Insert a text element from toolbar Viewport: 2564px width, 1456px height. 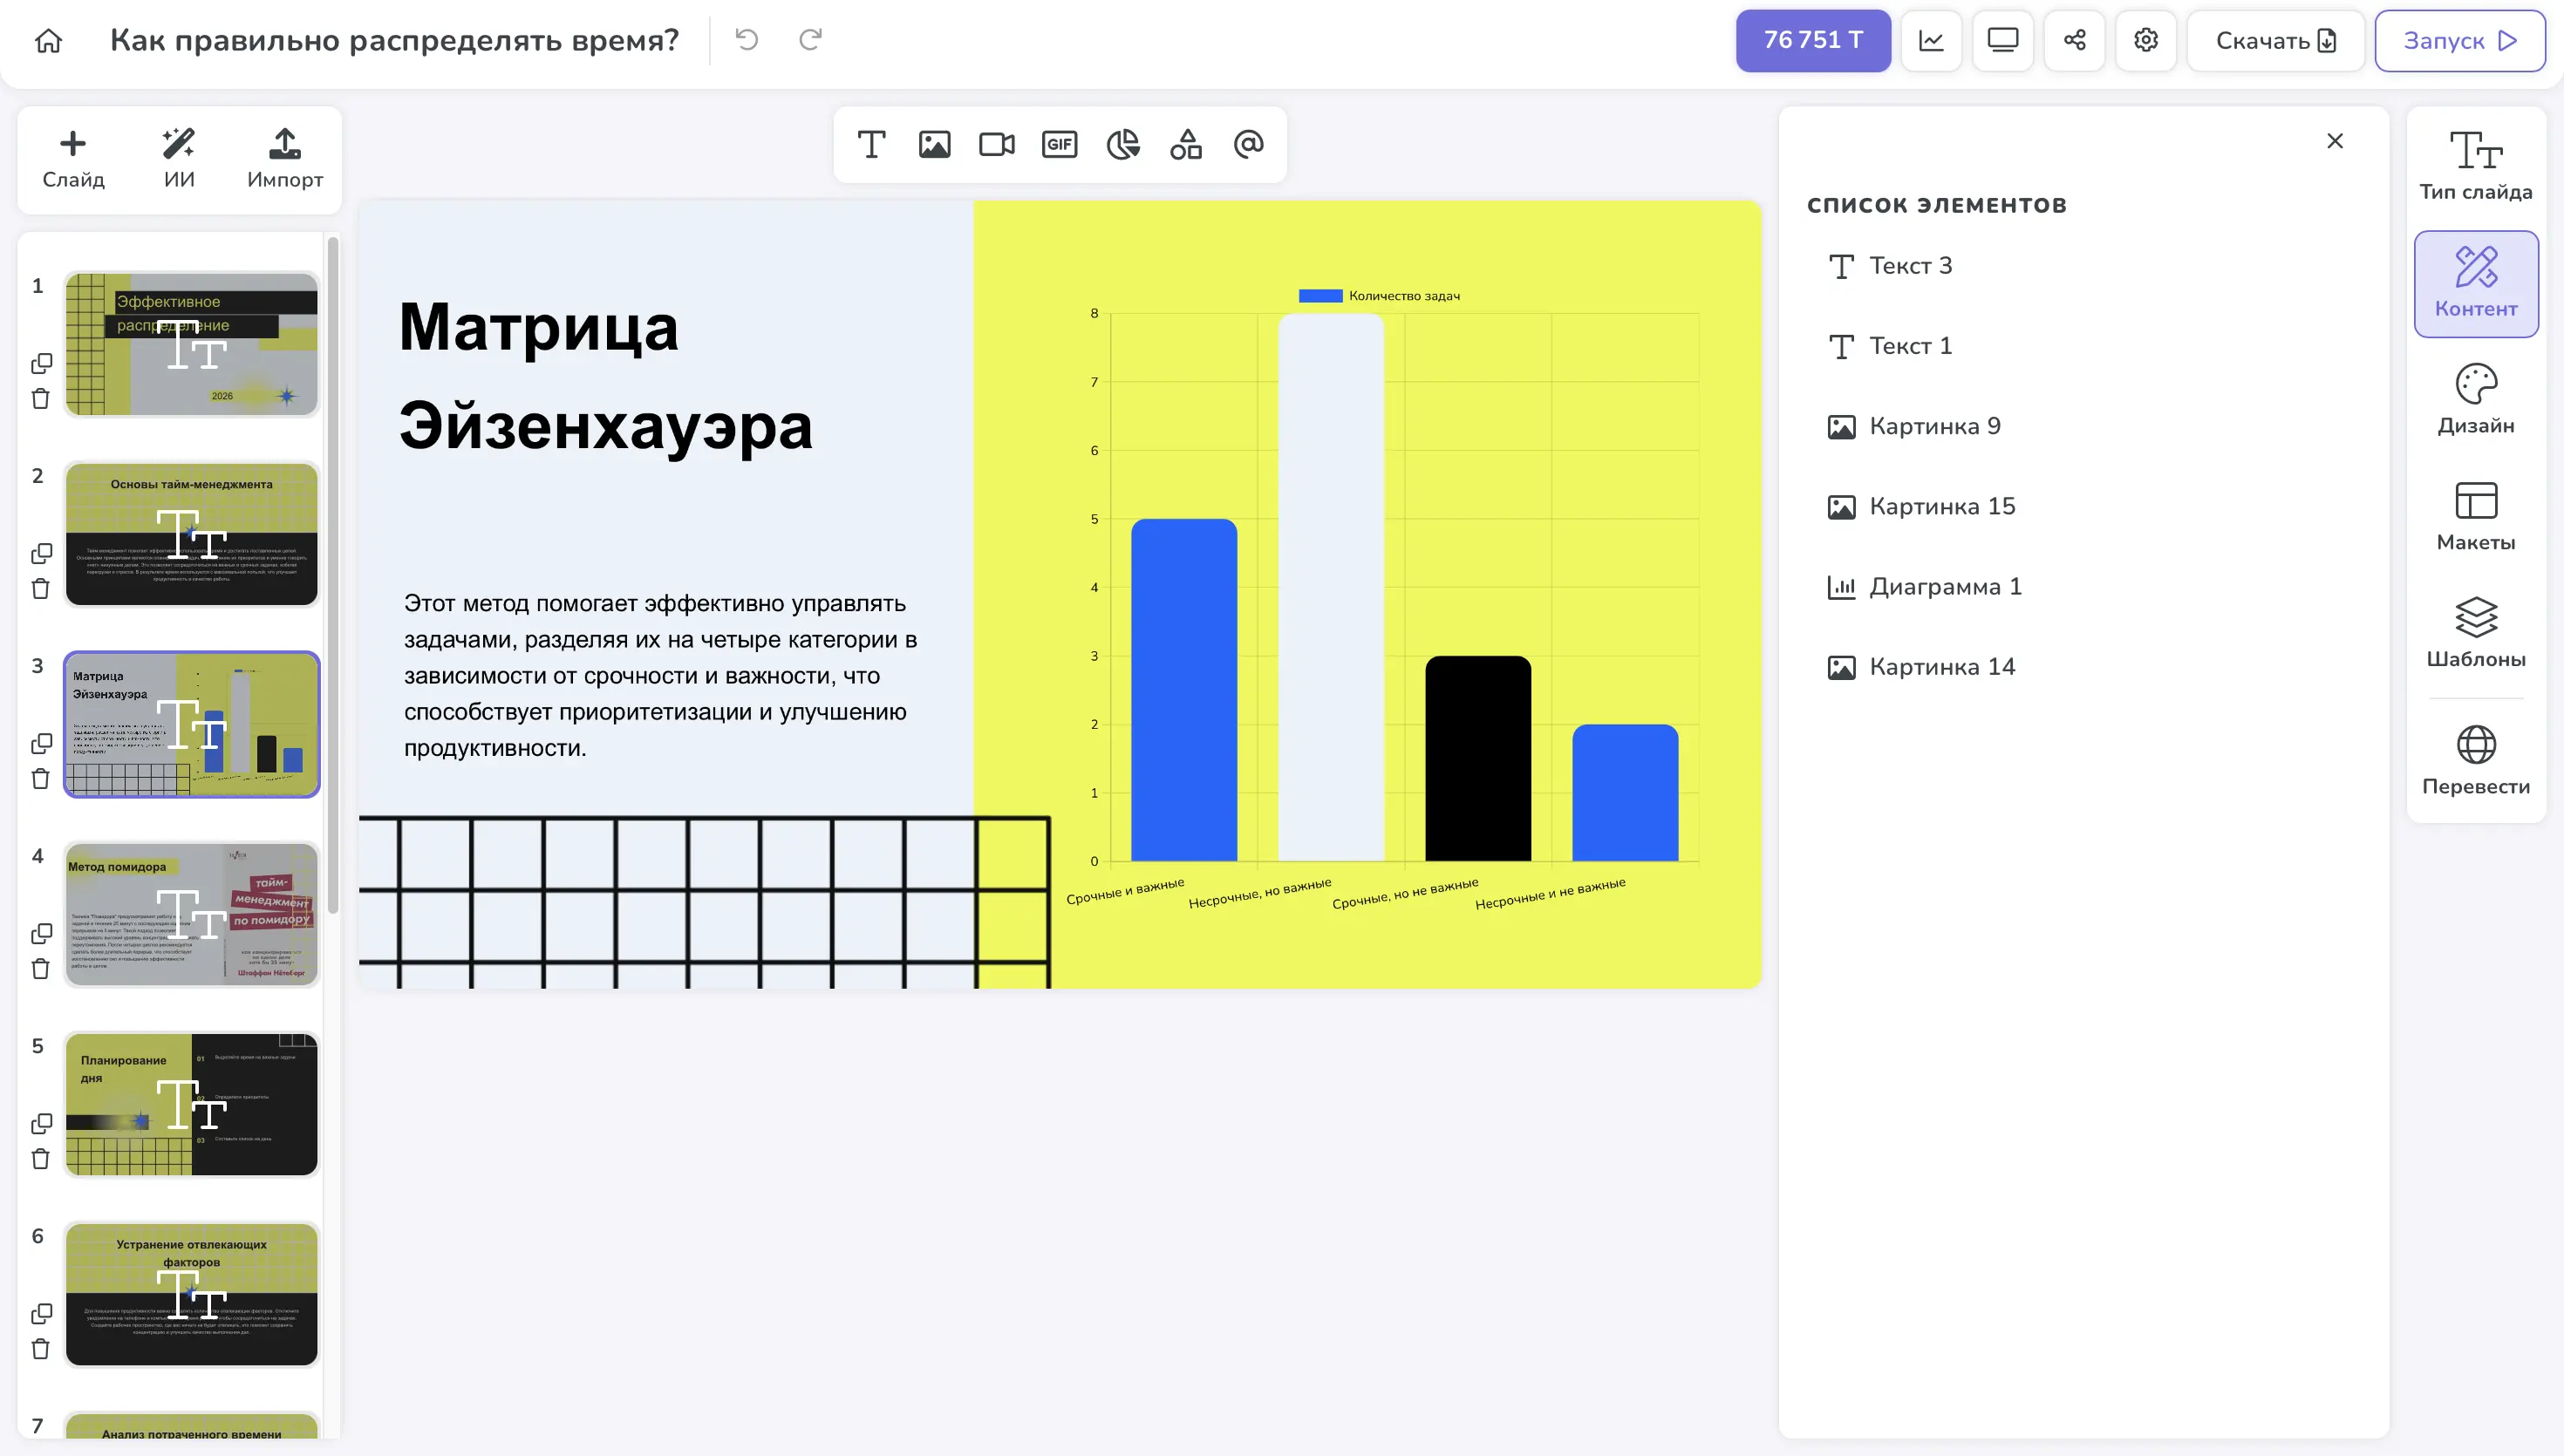coord(871,145)
